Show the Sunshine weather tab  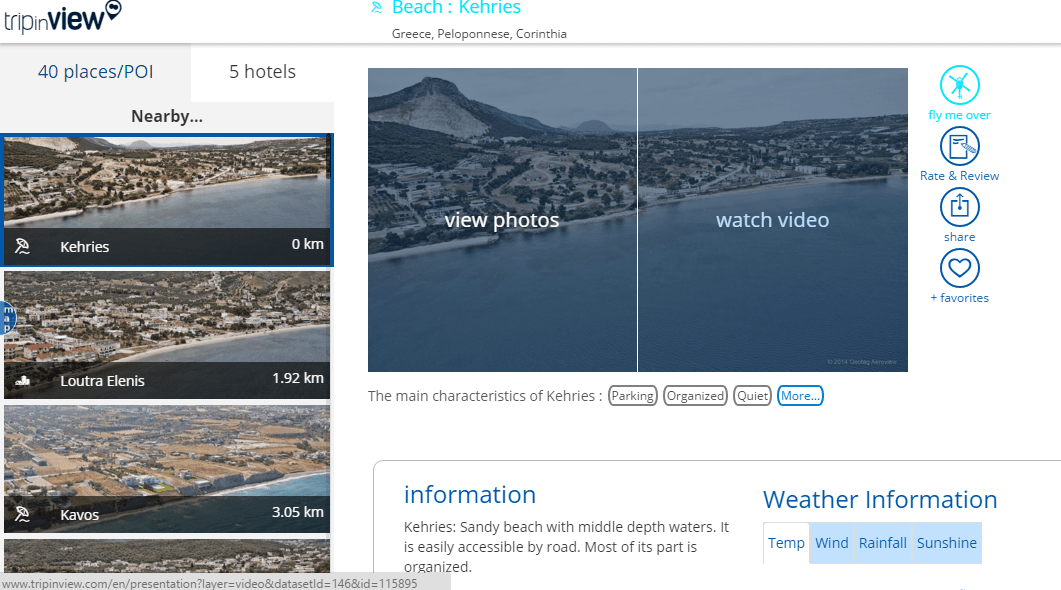(x=946, y=543)
